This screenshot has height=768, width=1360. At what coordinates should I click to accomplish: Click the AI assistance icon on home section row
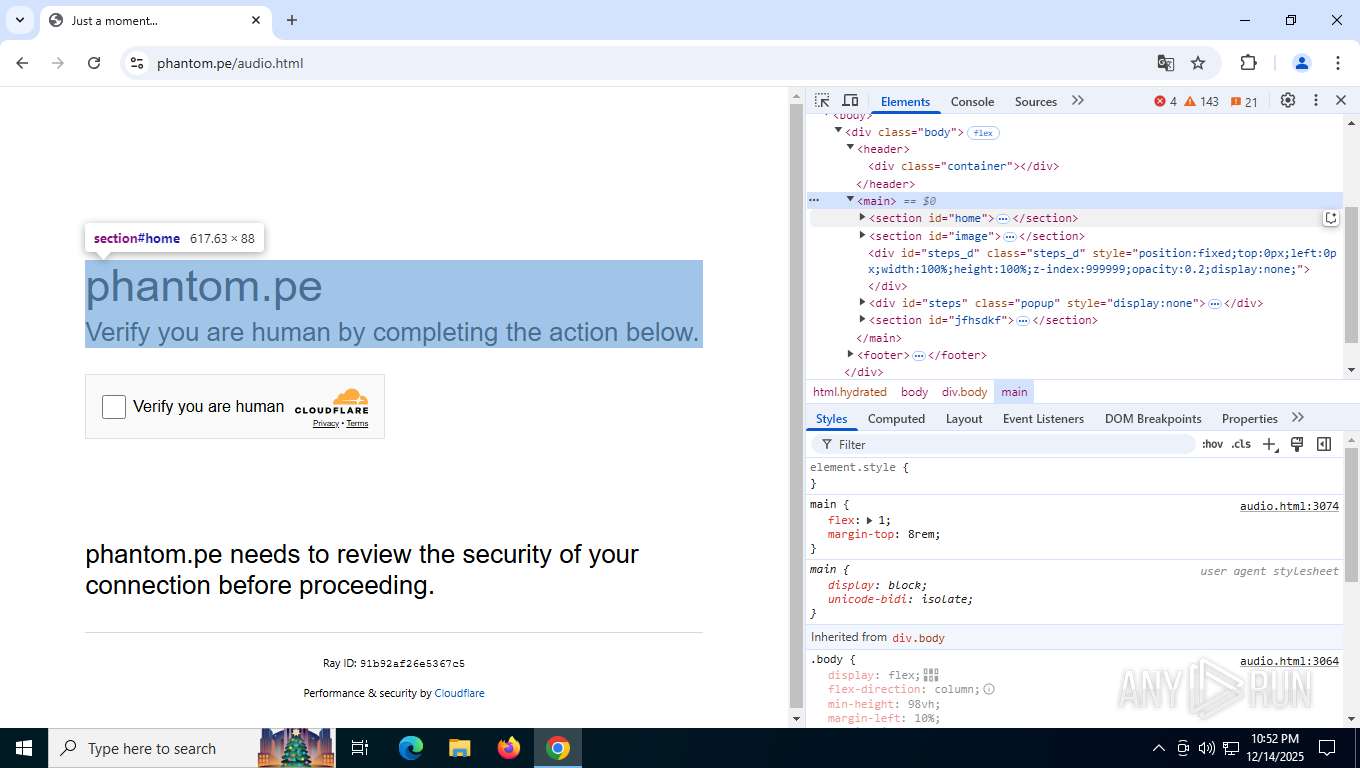[x=1331, y=218]
